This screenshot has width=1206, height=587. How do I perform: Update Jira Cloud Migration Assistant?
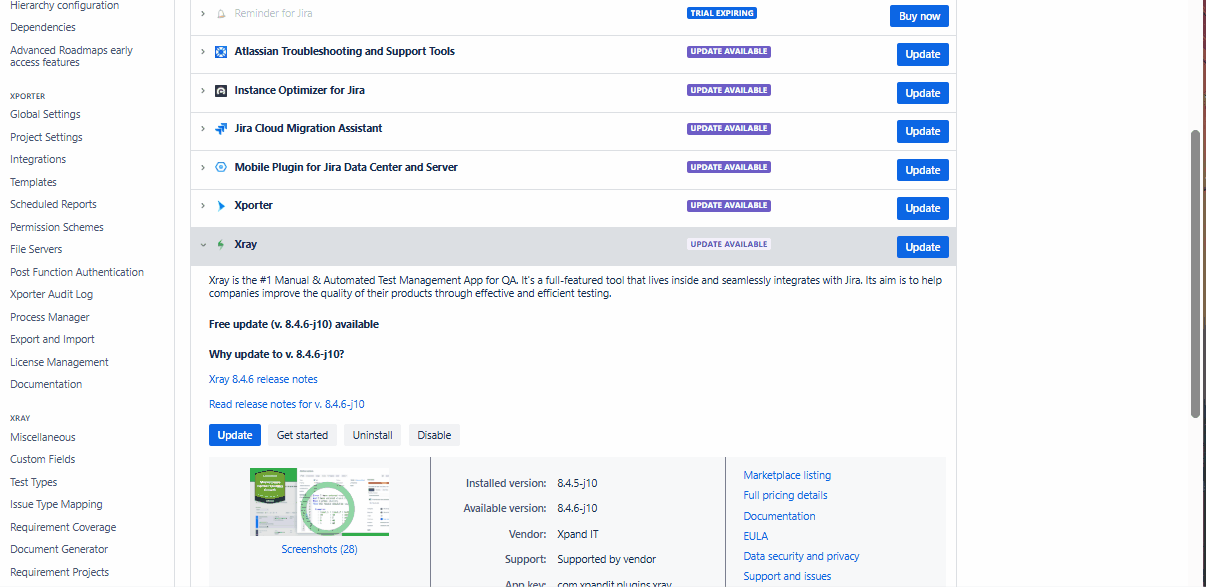click(923, 132)
